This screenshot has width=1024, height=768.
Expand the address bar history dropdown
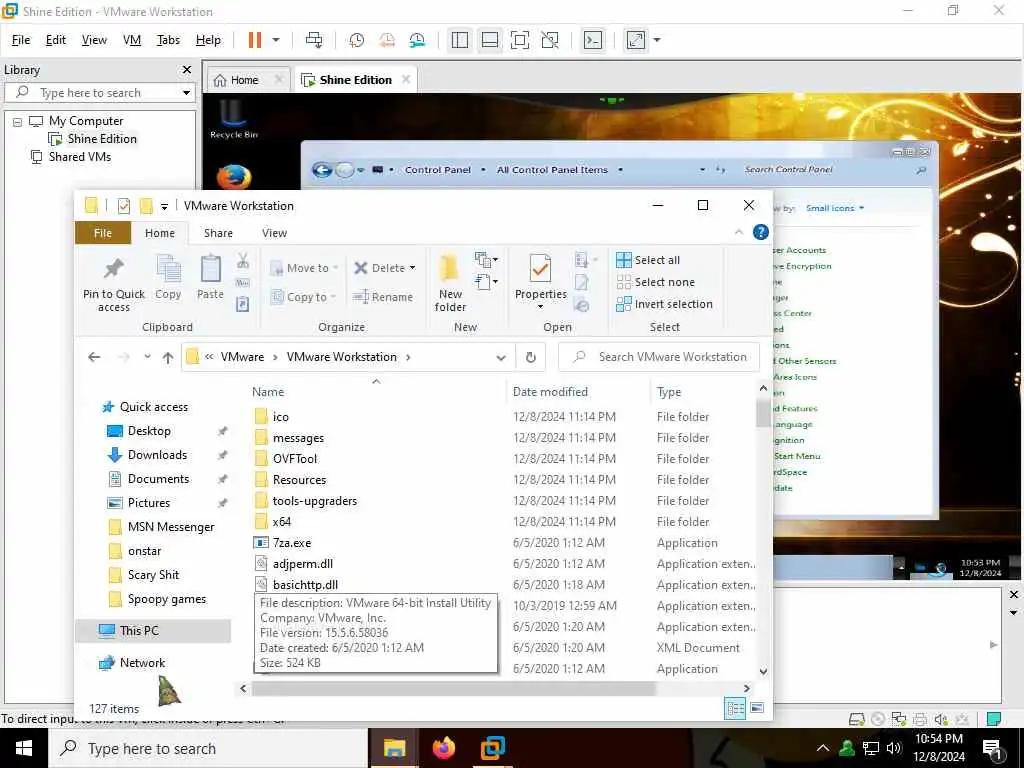501,357
